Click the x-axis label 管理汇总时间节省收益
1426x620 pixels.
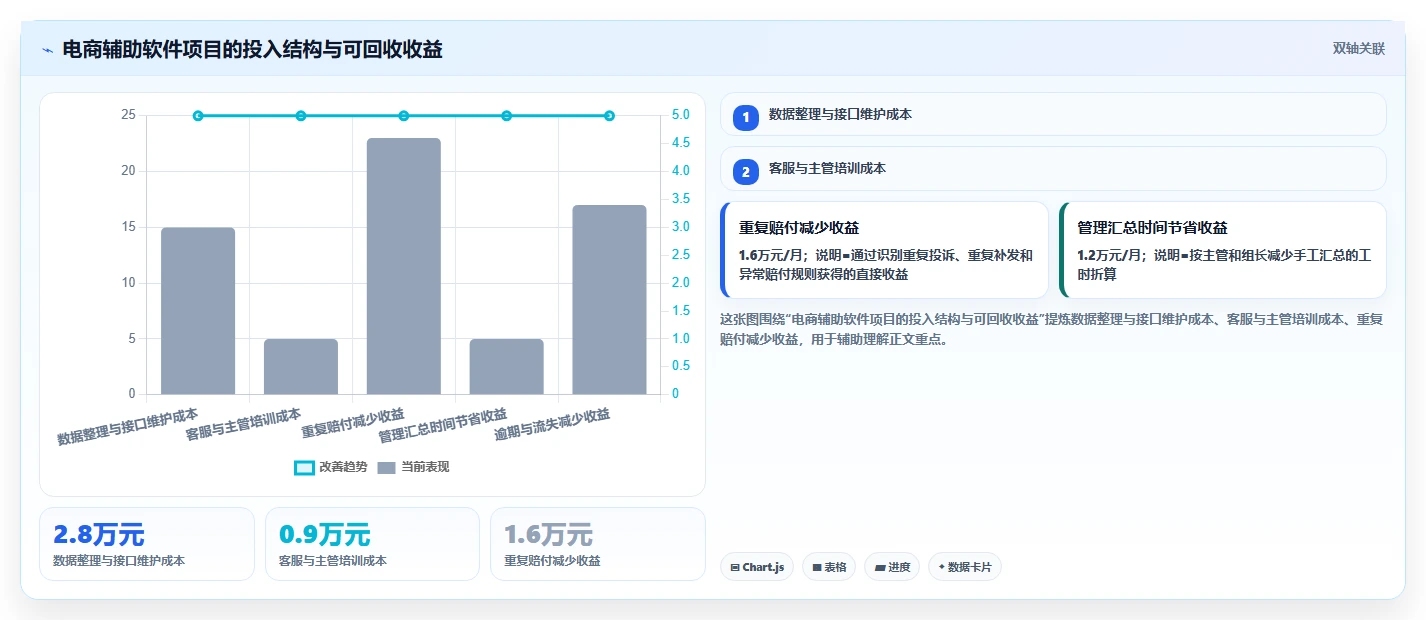pyautogui.click(x=442, y=426)
